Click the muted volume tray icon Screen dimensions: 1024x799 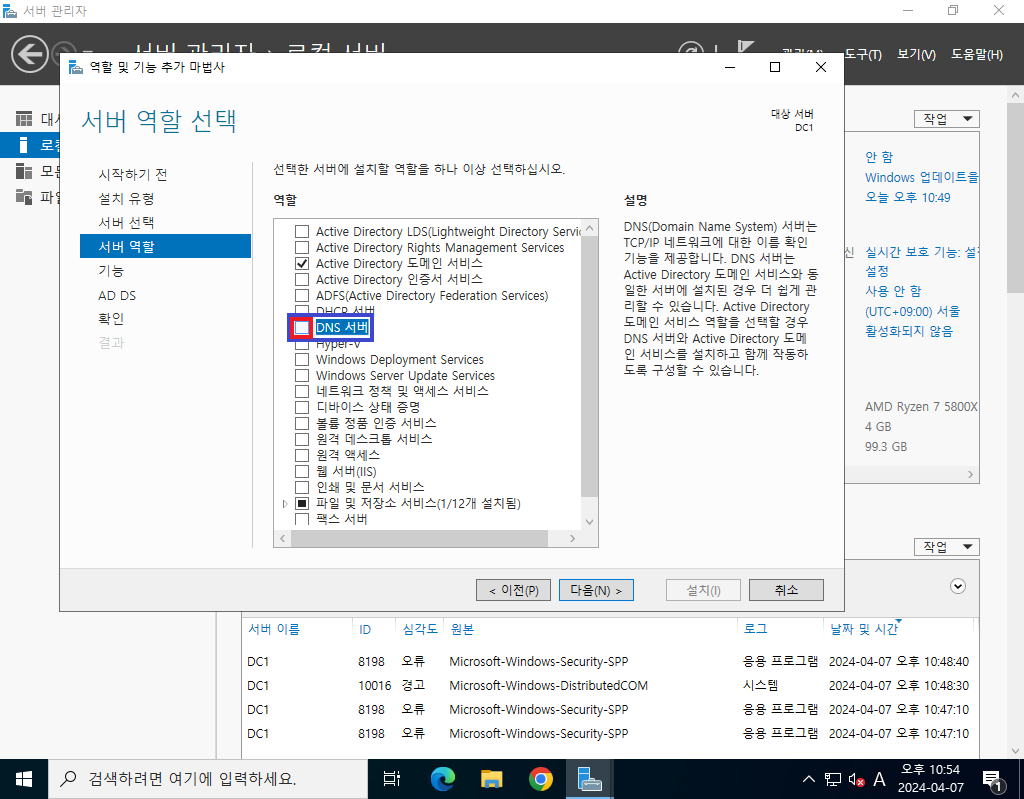tap(856, 779)
